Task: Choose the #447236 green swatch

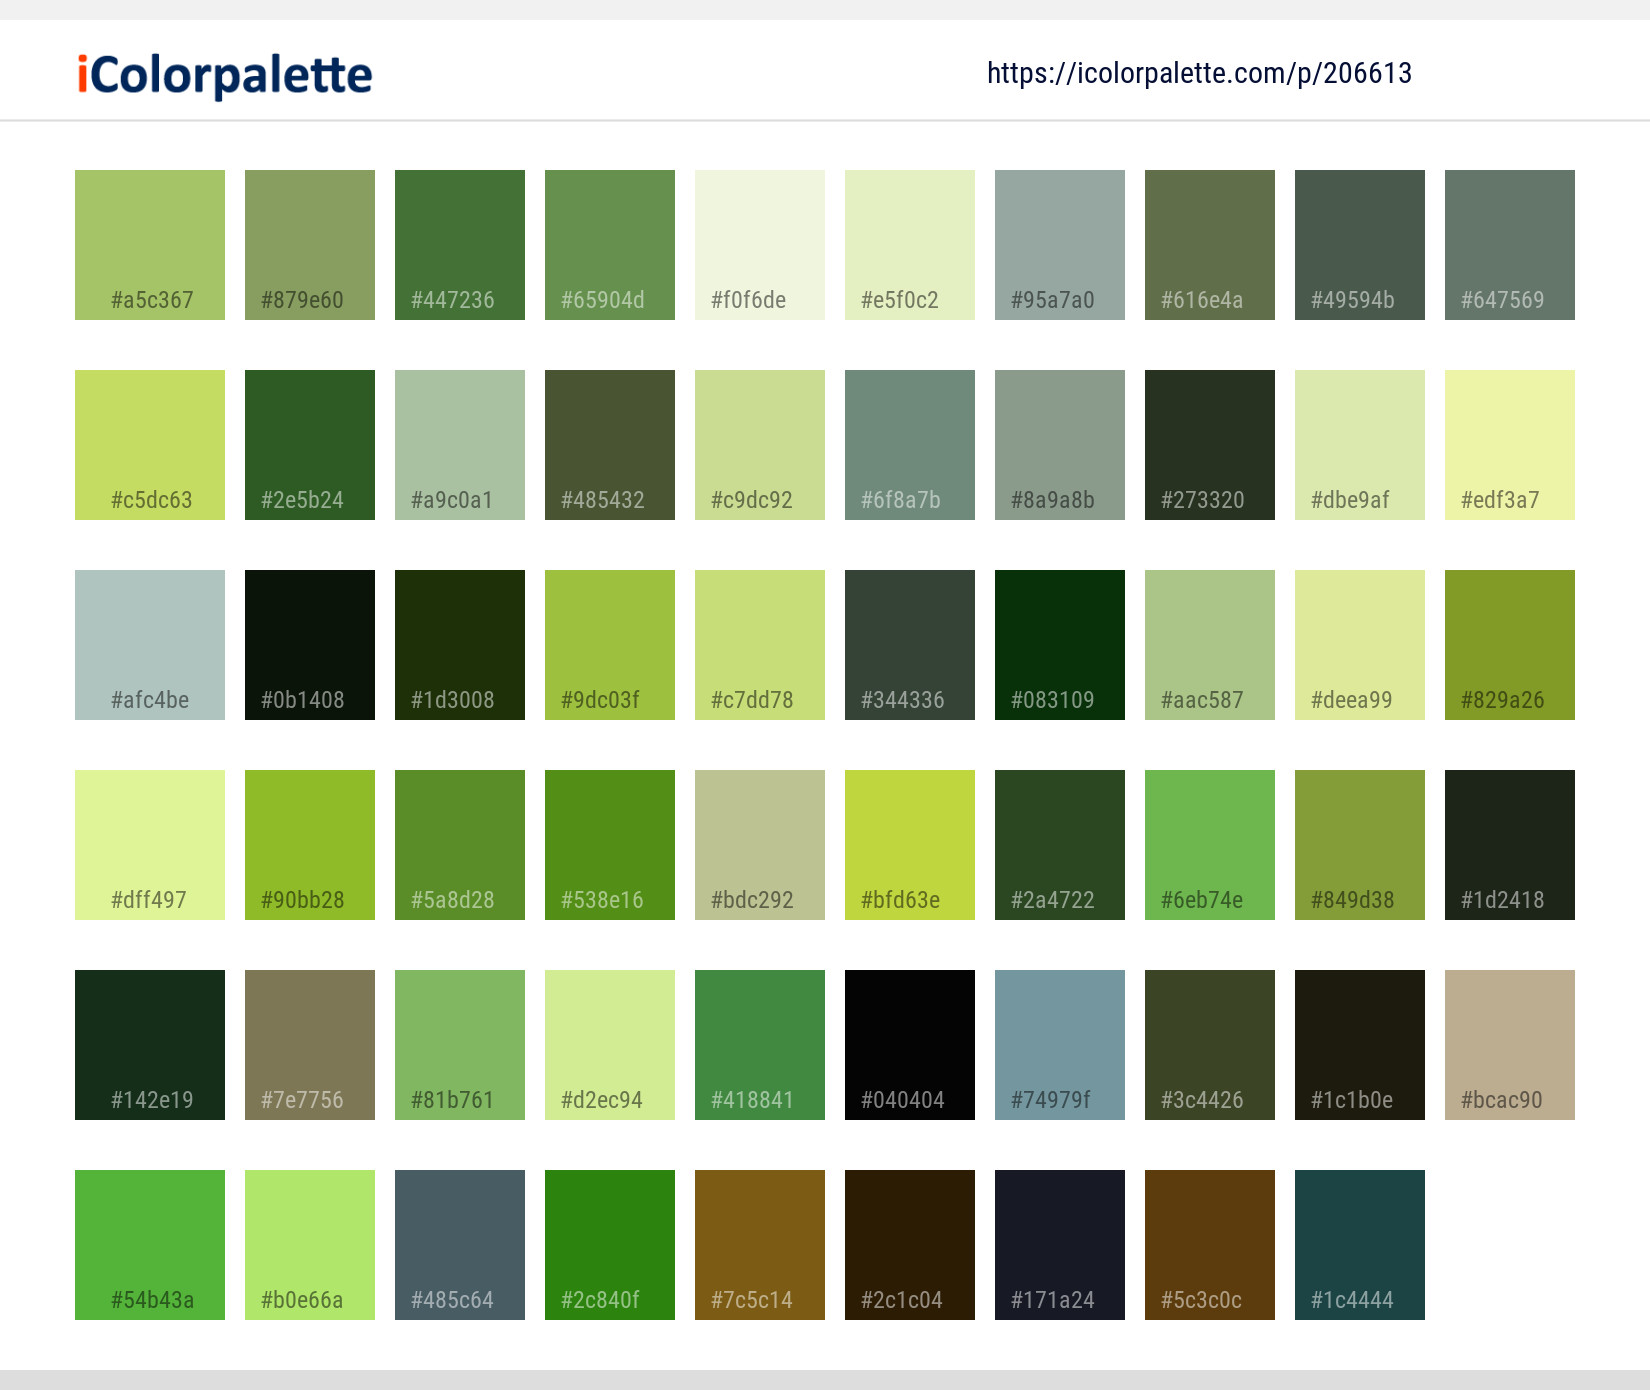Action: pos(460,245)
